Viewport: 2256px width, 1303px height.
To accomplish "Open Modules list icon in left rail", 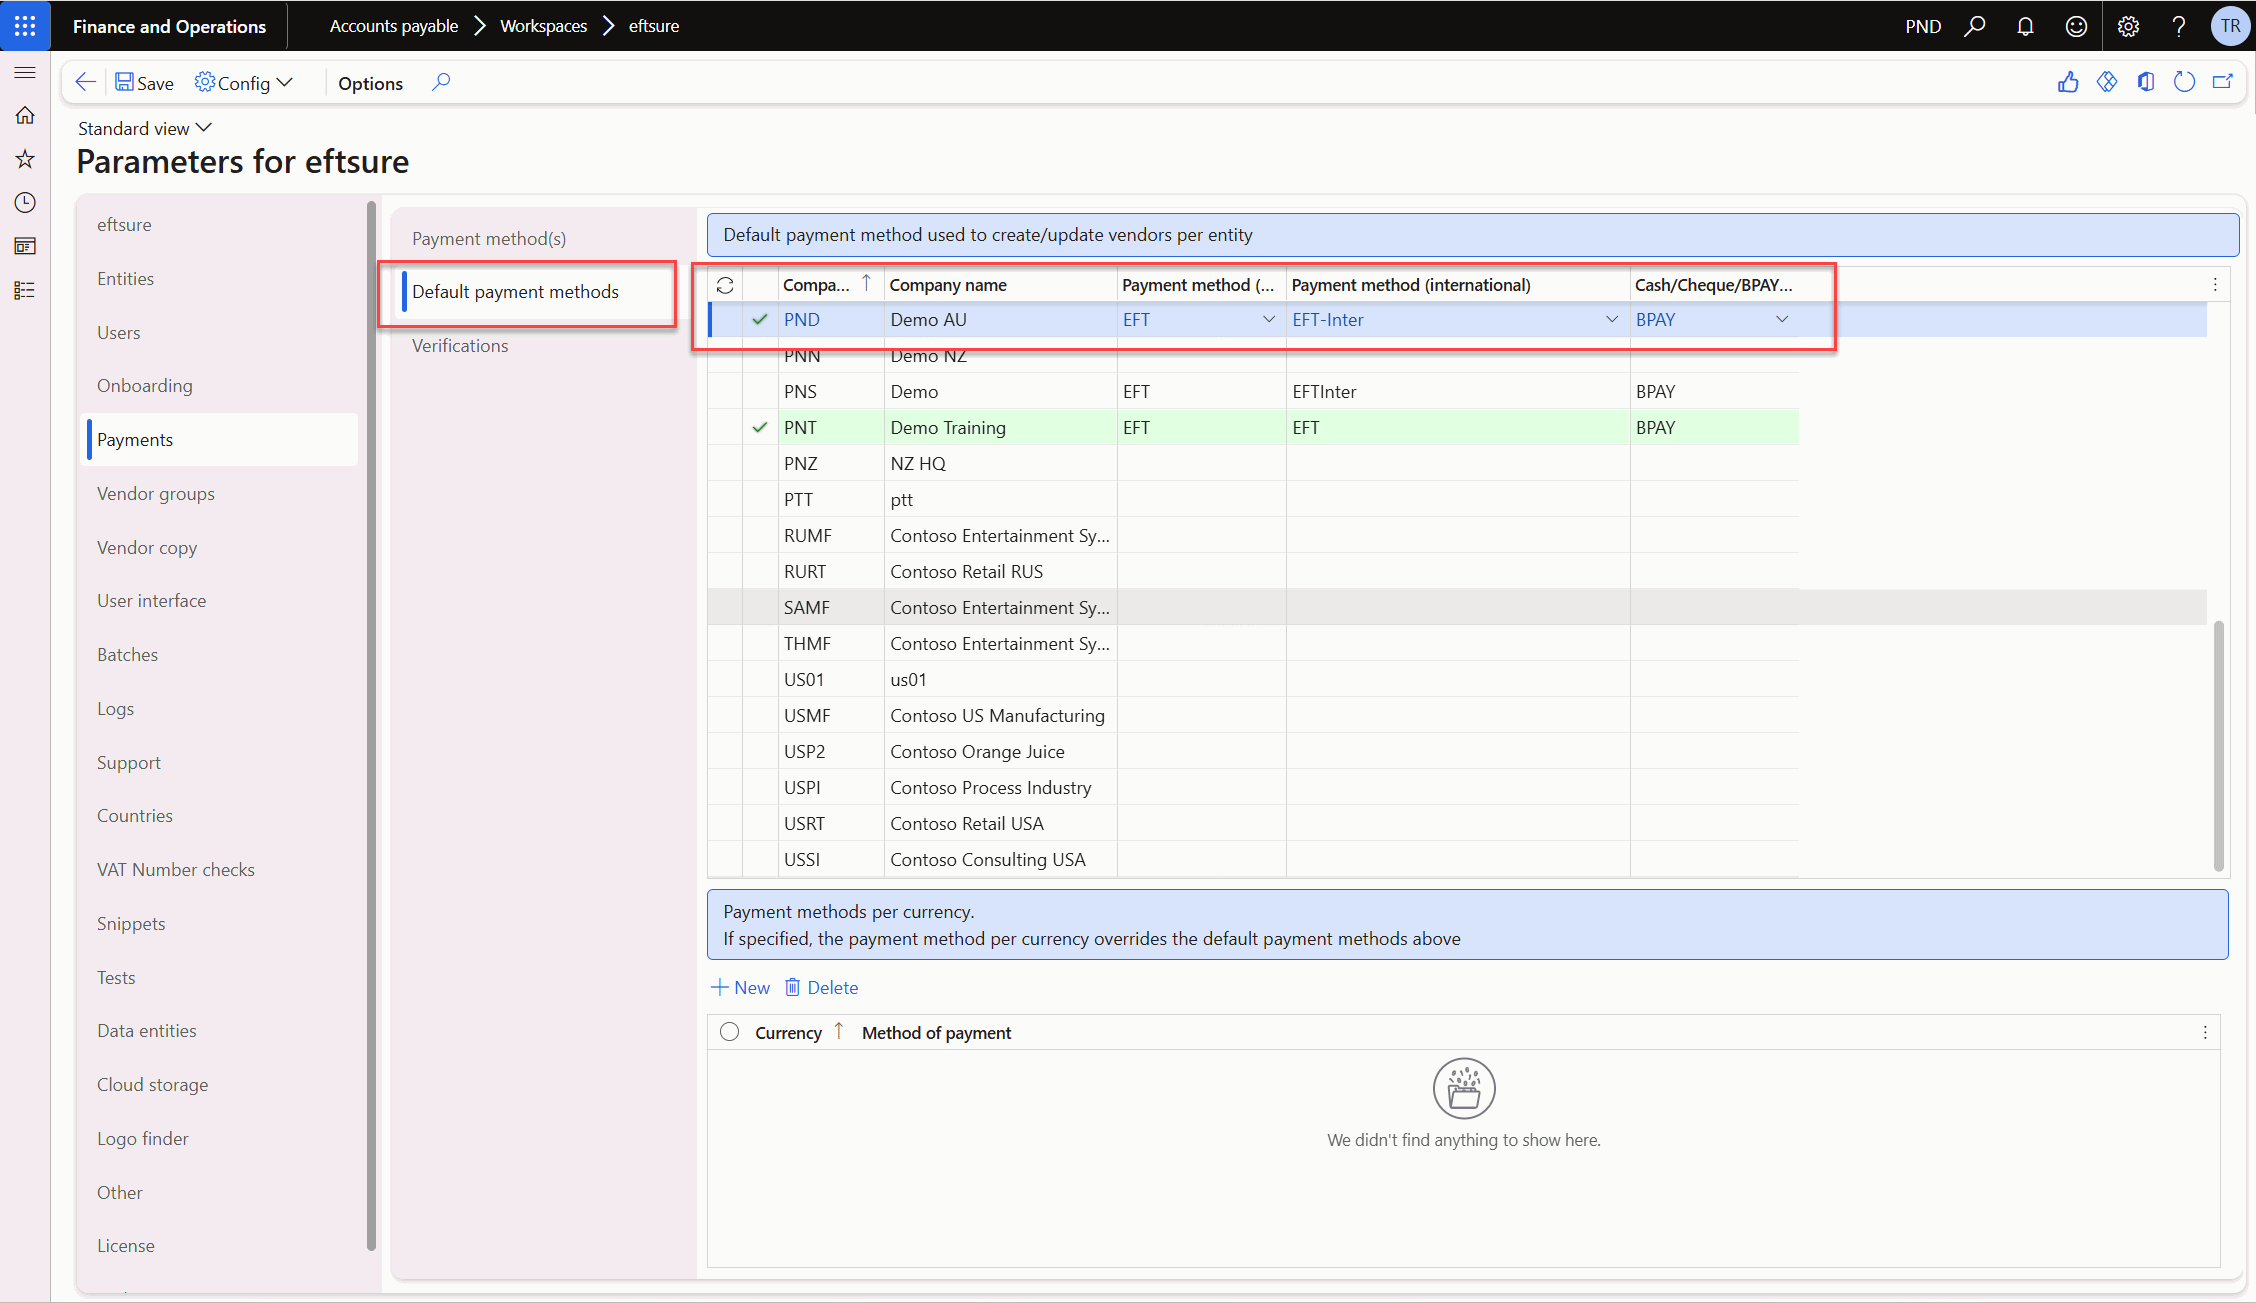I will tap(25, 290).
